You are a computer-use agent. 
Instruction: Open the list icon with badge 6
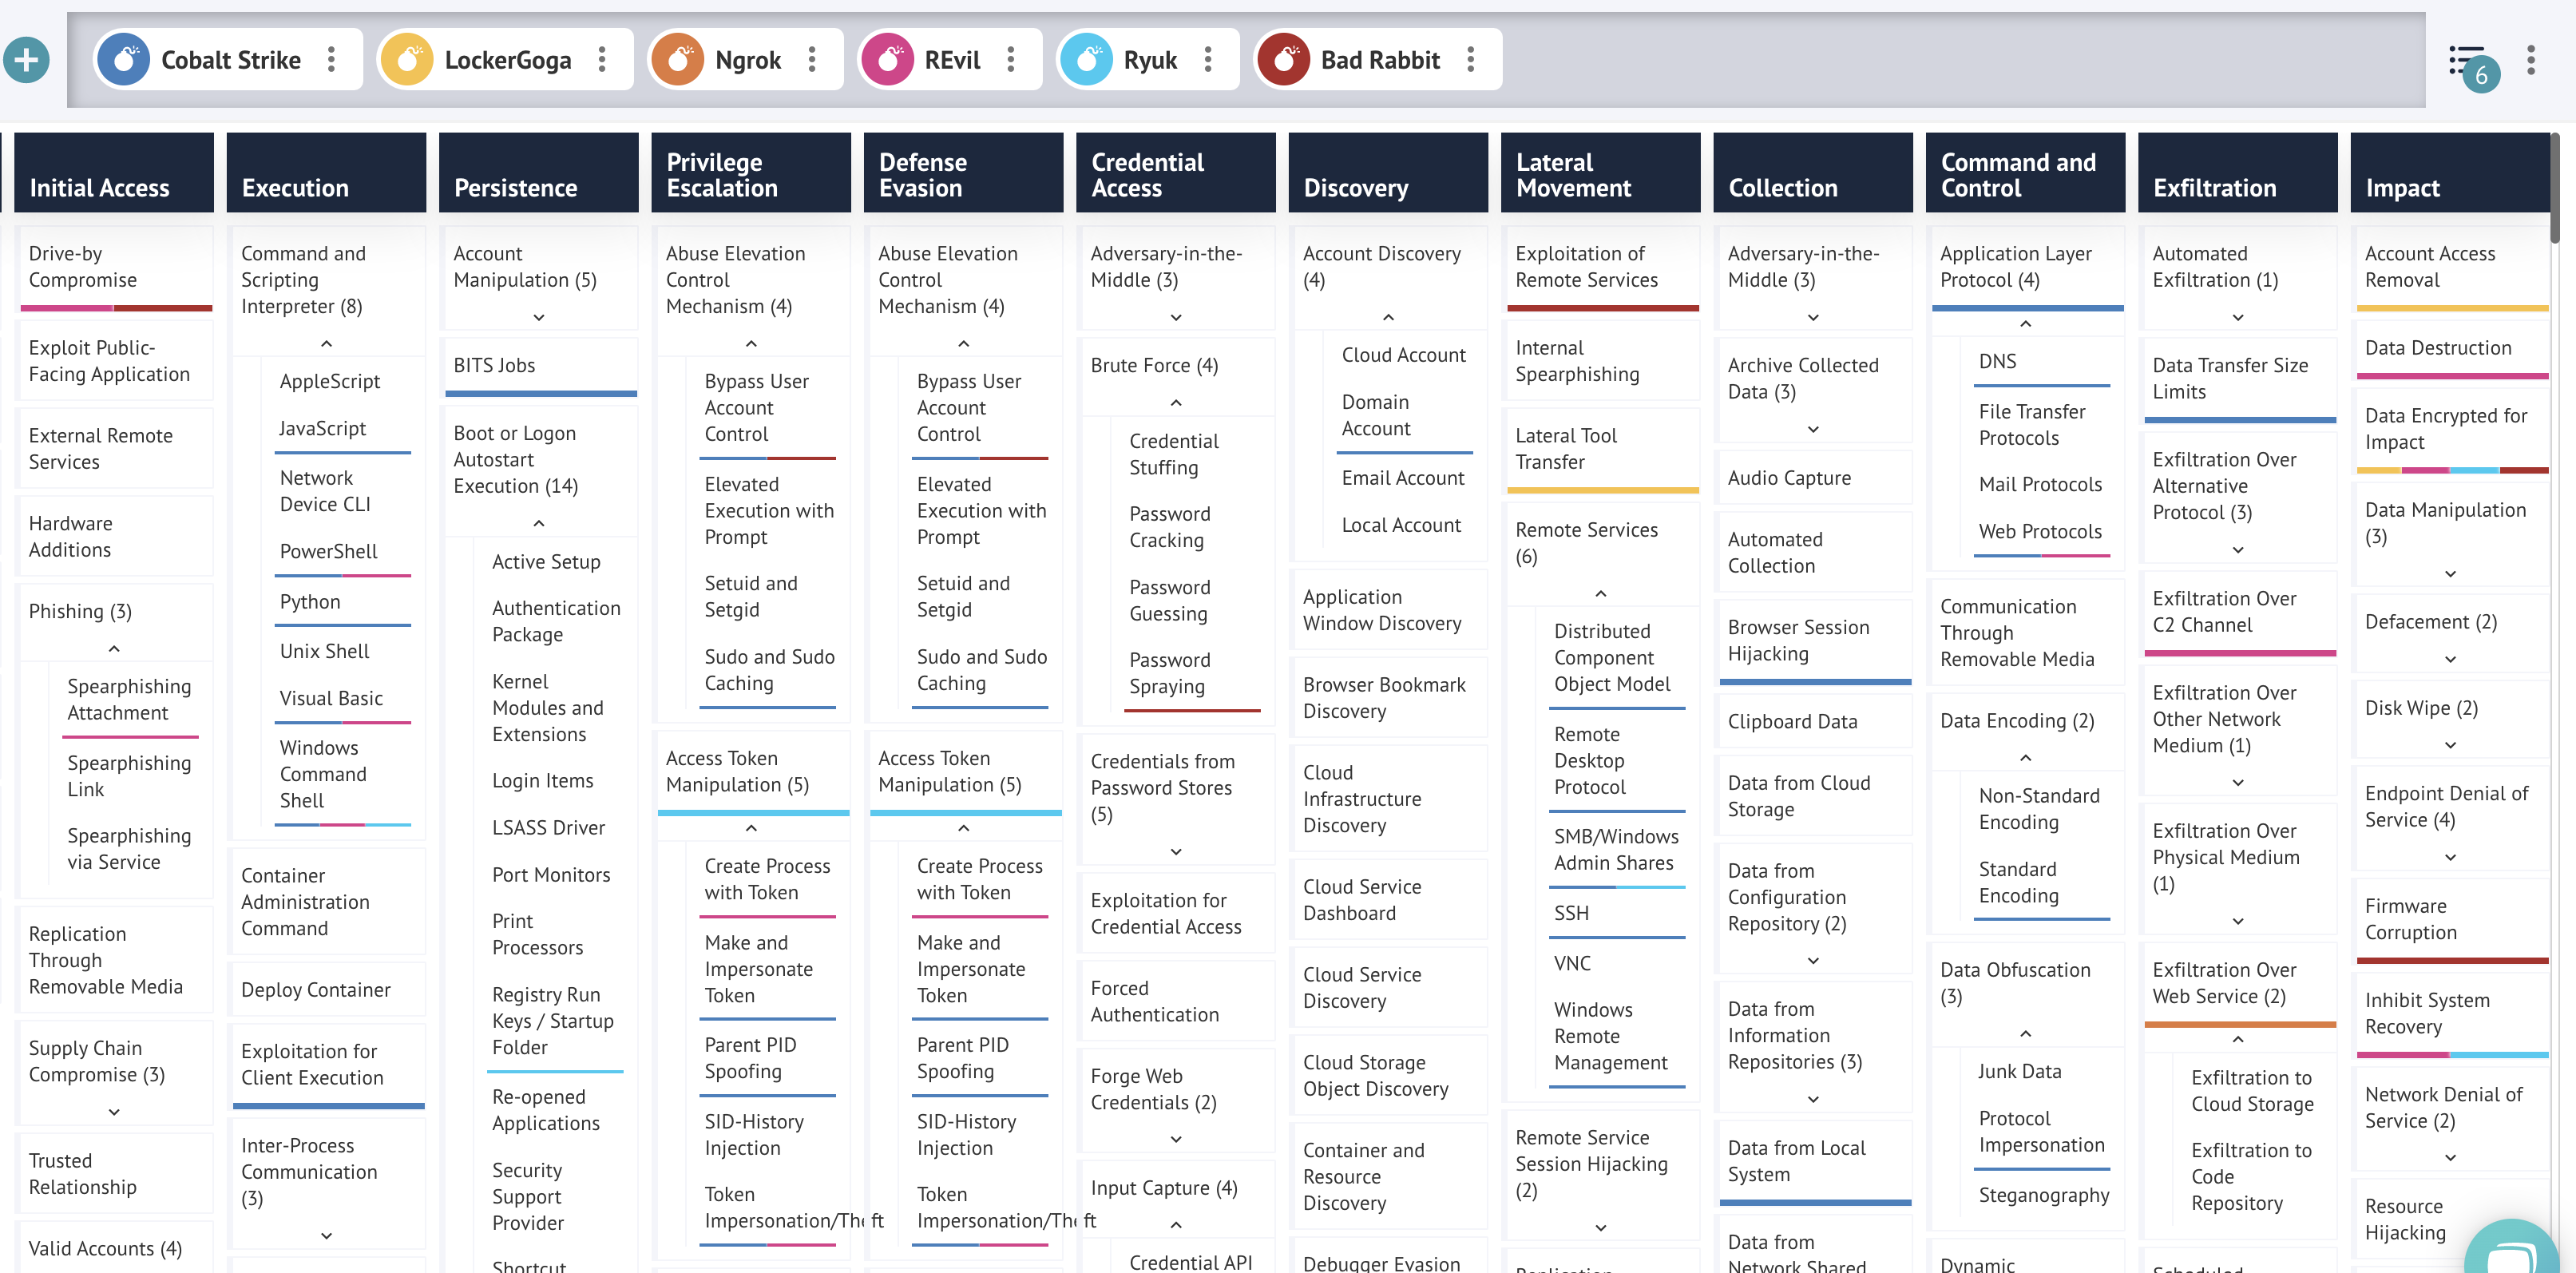(x=2470, y=63)
